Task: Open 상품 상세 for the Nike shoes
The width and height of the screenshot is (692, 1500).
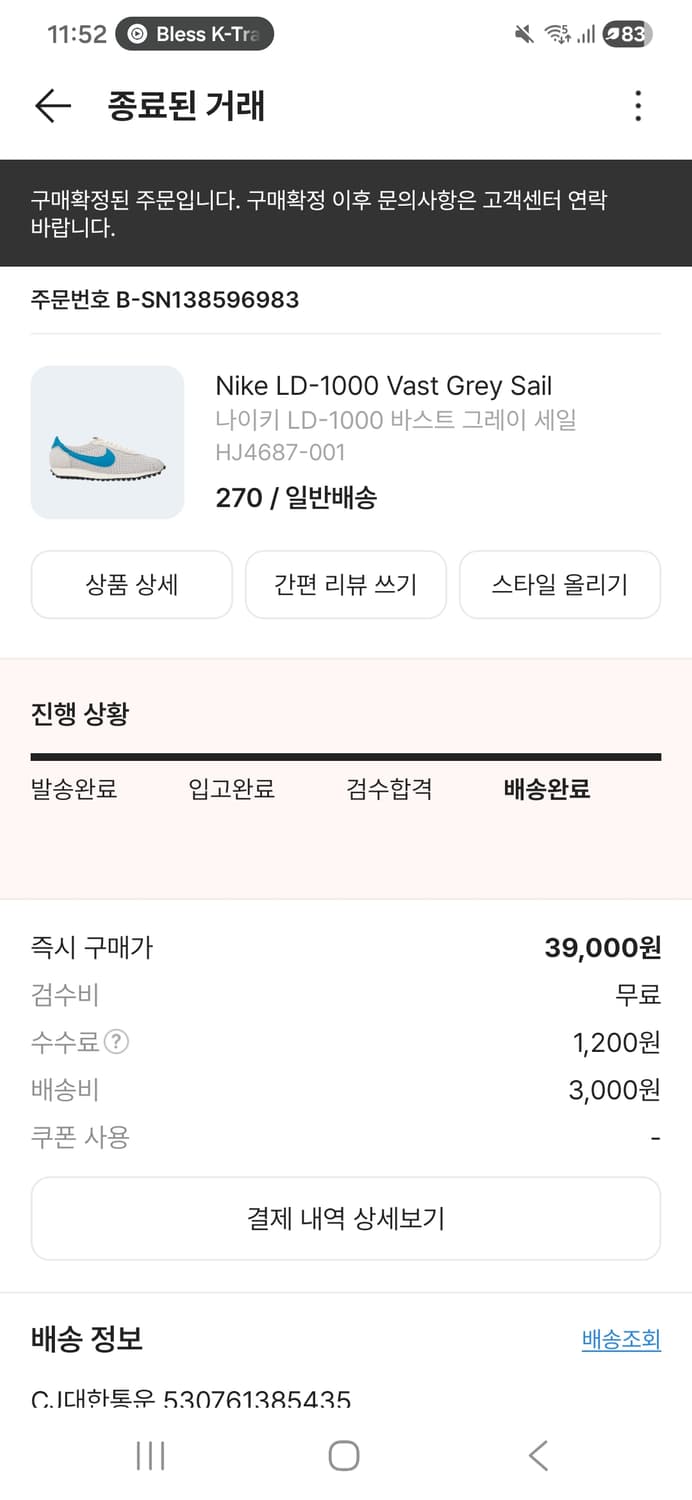Action: (x=131, y=585)
